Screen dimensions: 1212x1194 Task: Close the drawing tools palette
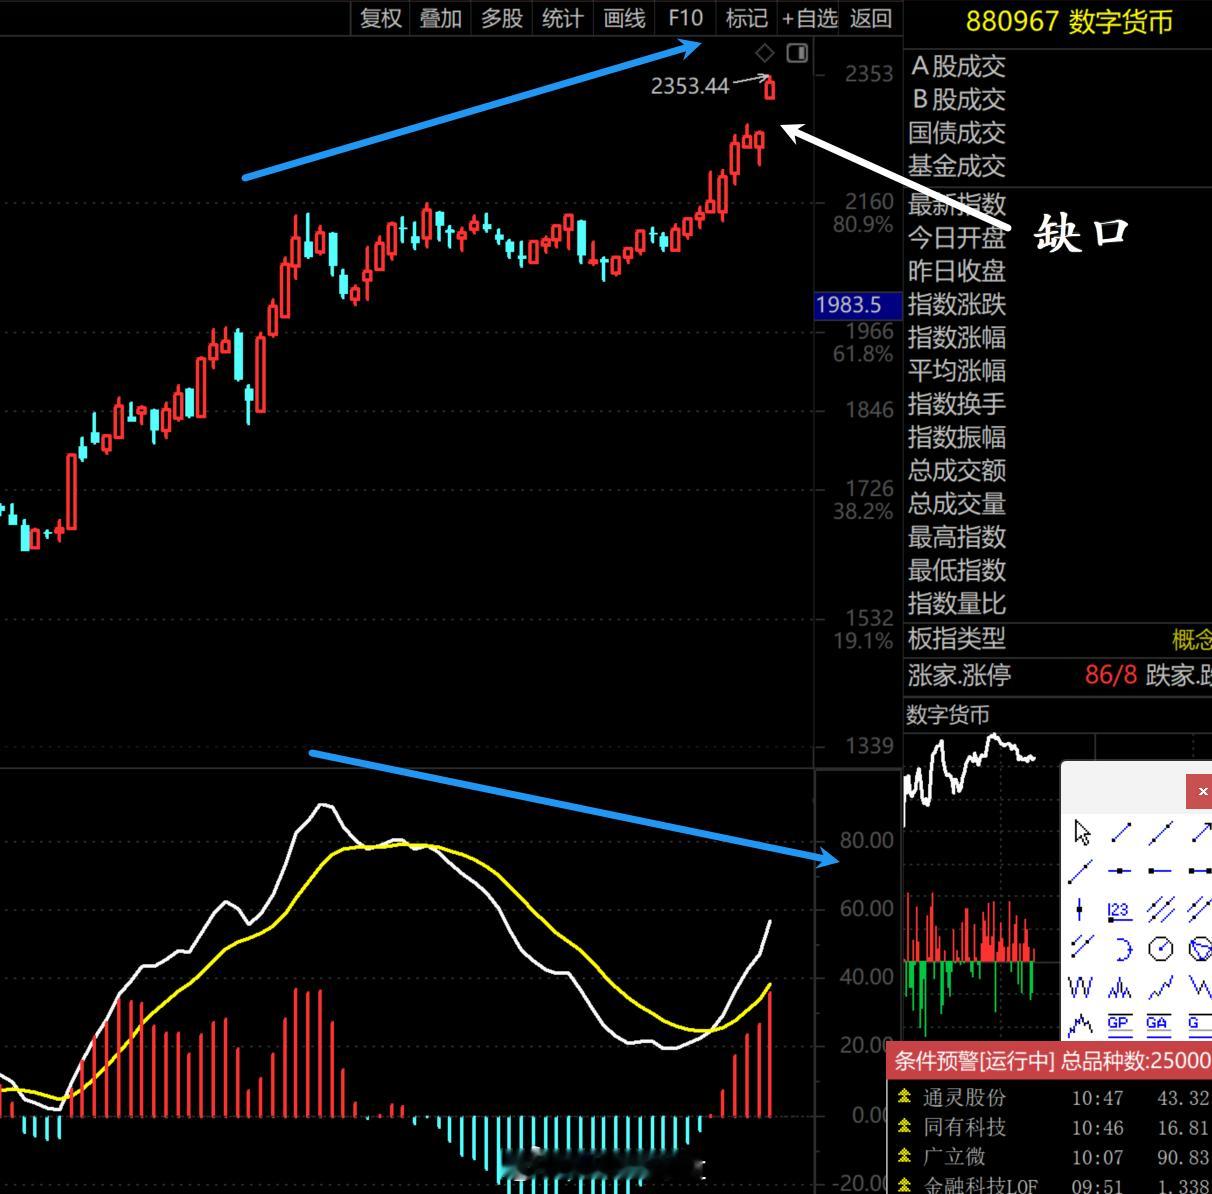pyautogui.click(x=1201, y=791)
